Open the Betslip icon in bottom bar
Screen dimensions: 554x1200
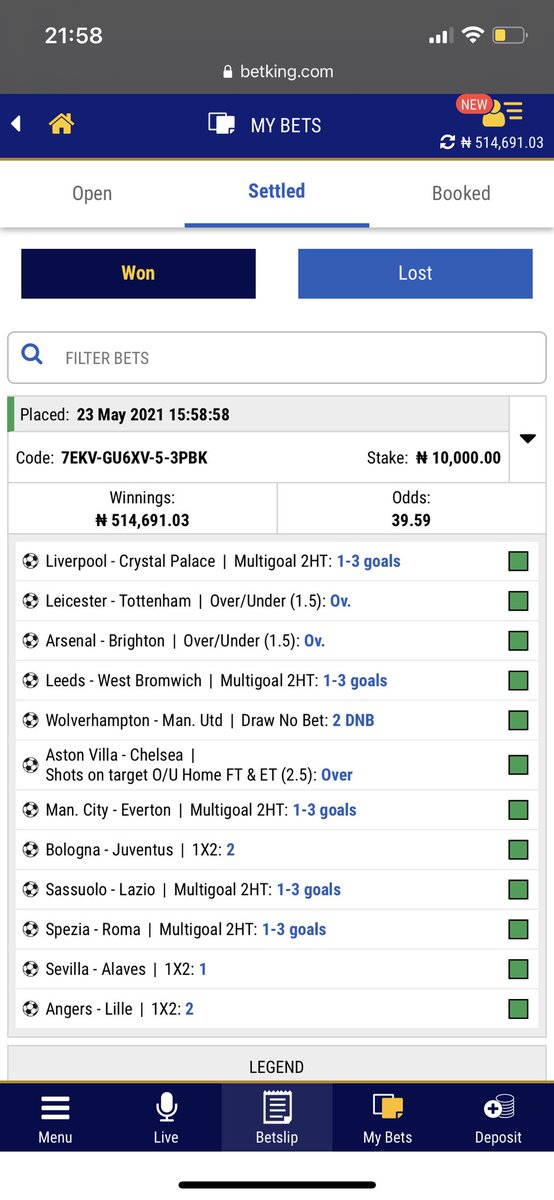tap(277, 1108)
